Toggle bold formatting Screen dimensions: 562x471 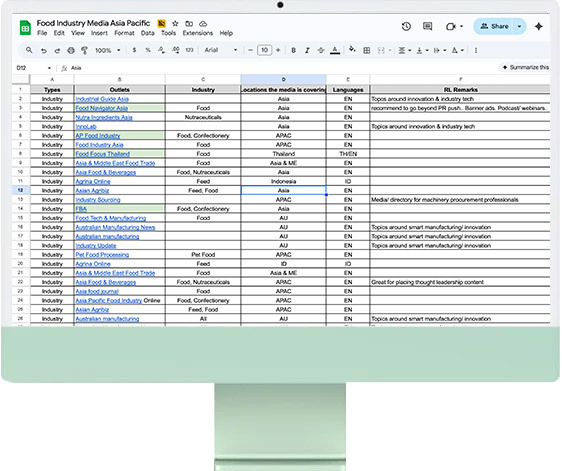294,51
